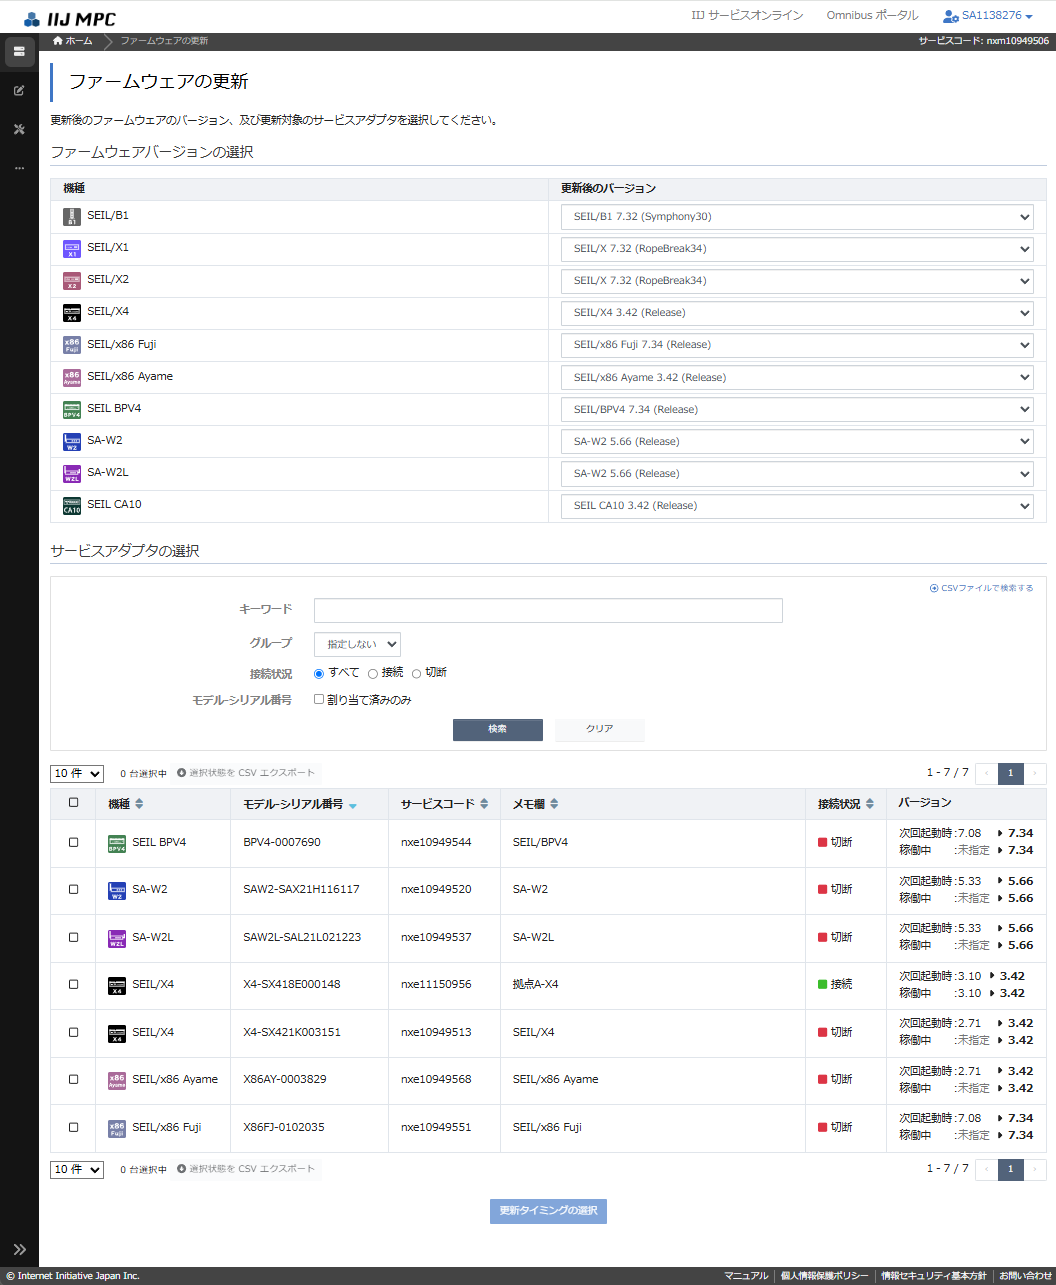This screenshot has height=1285, width=1056.
Task: Open SEIL/BPV4 7.34 version dropdown
Action: click(797, 410)
